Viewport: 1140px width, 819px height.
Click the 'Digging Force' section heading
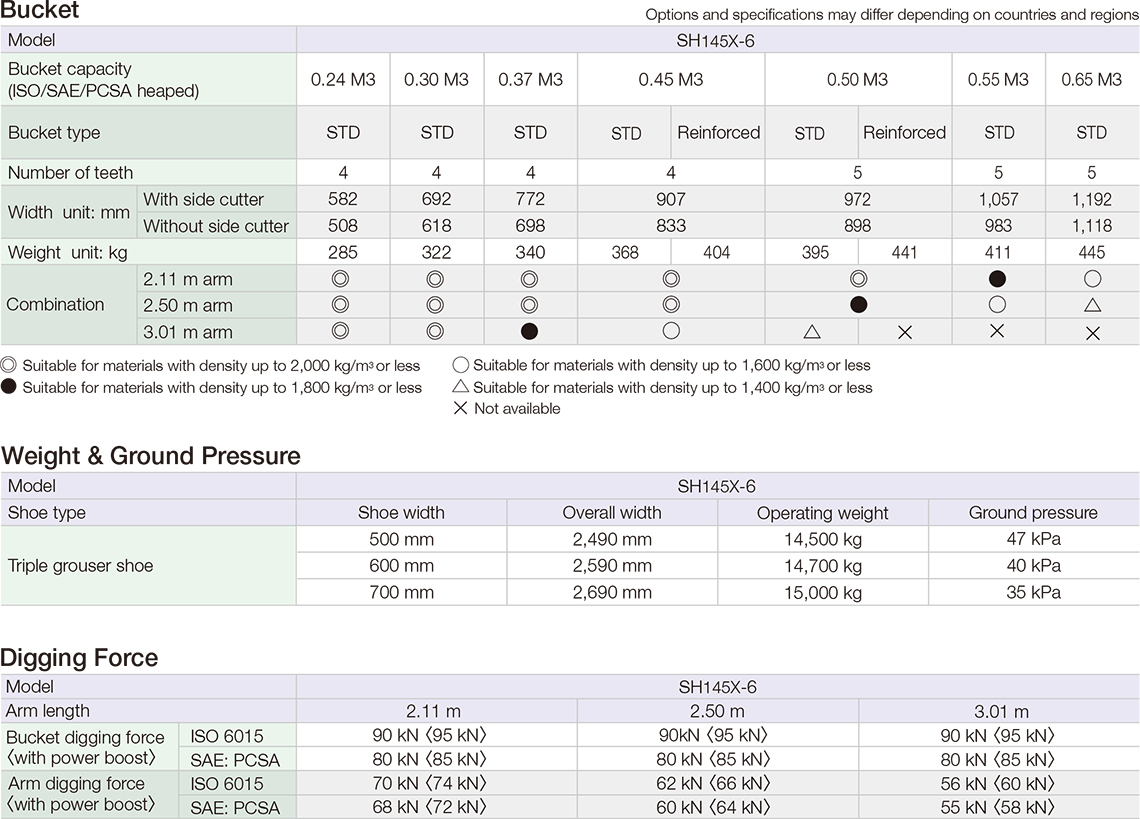pyautogui.click(x=80, y=658)
